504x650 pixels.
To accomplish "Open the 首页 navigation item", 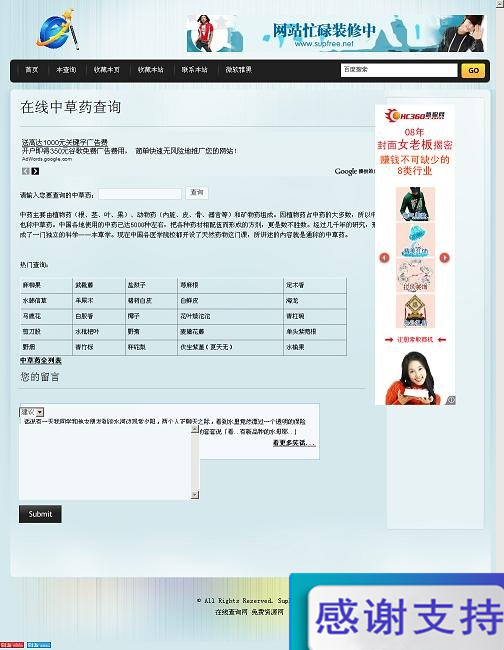I will point(32,70).
